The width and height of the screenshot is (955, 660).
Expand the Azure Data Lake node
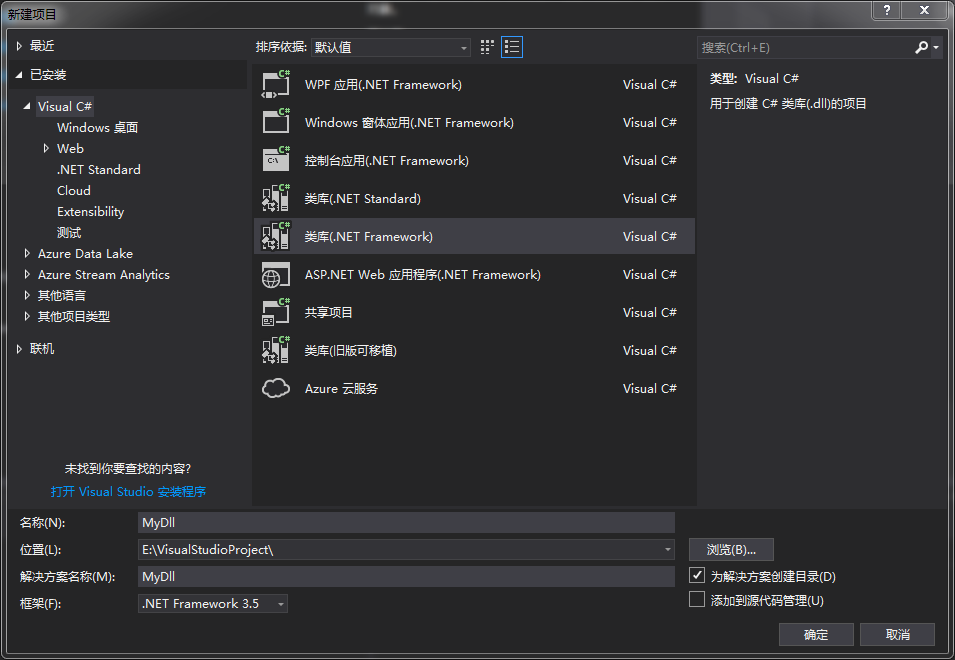pos(27,253)
